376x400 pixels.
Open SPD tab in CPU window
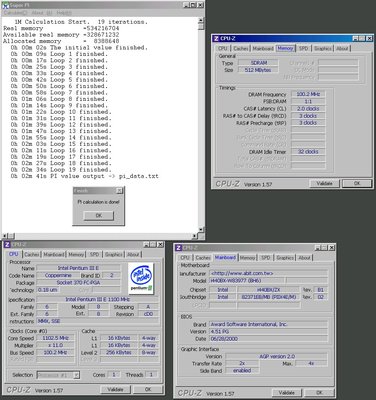[94, 254]
